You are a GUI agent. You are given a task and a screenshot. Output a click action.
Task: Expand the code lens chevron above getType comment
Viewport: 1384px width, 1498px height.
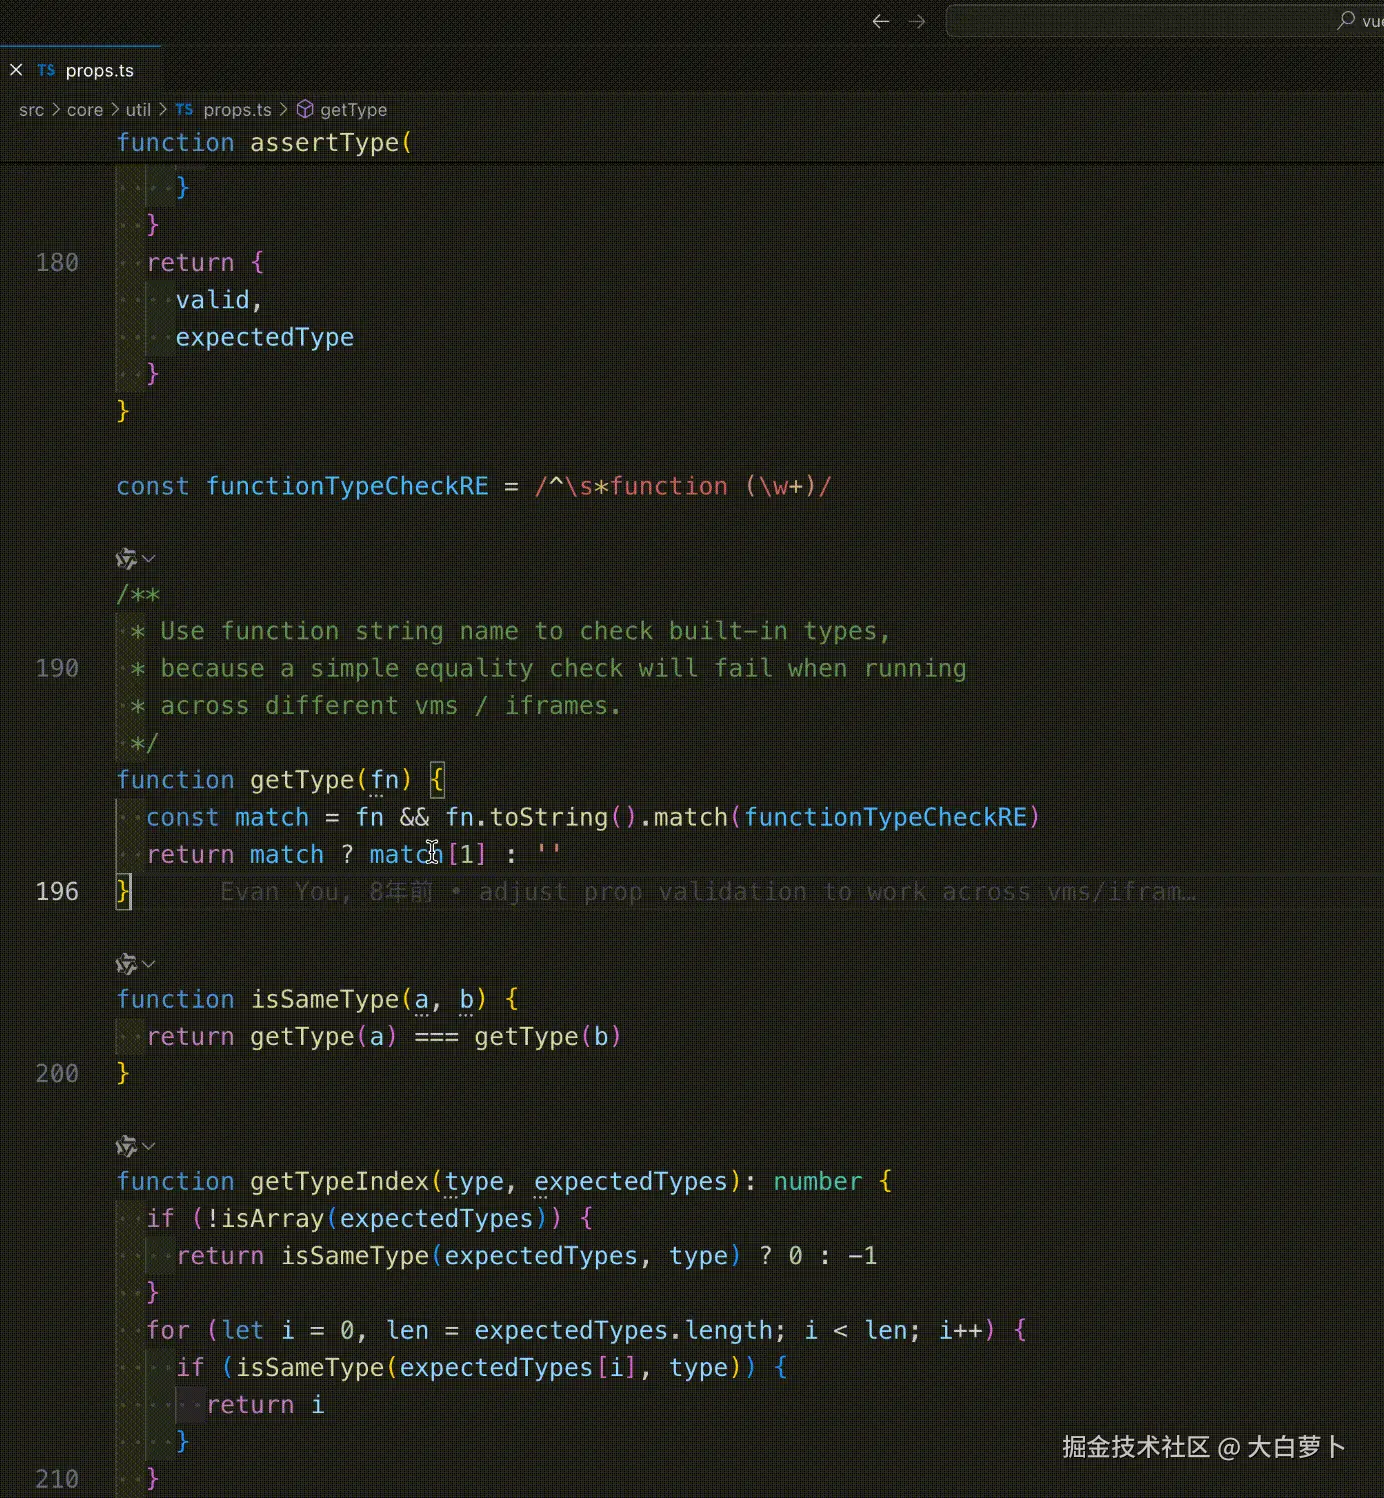tap(149, 558)
